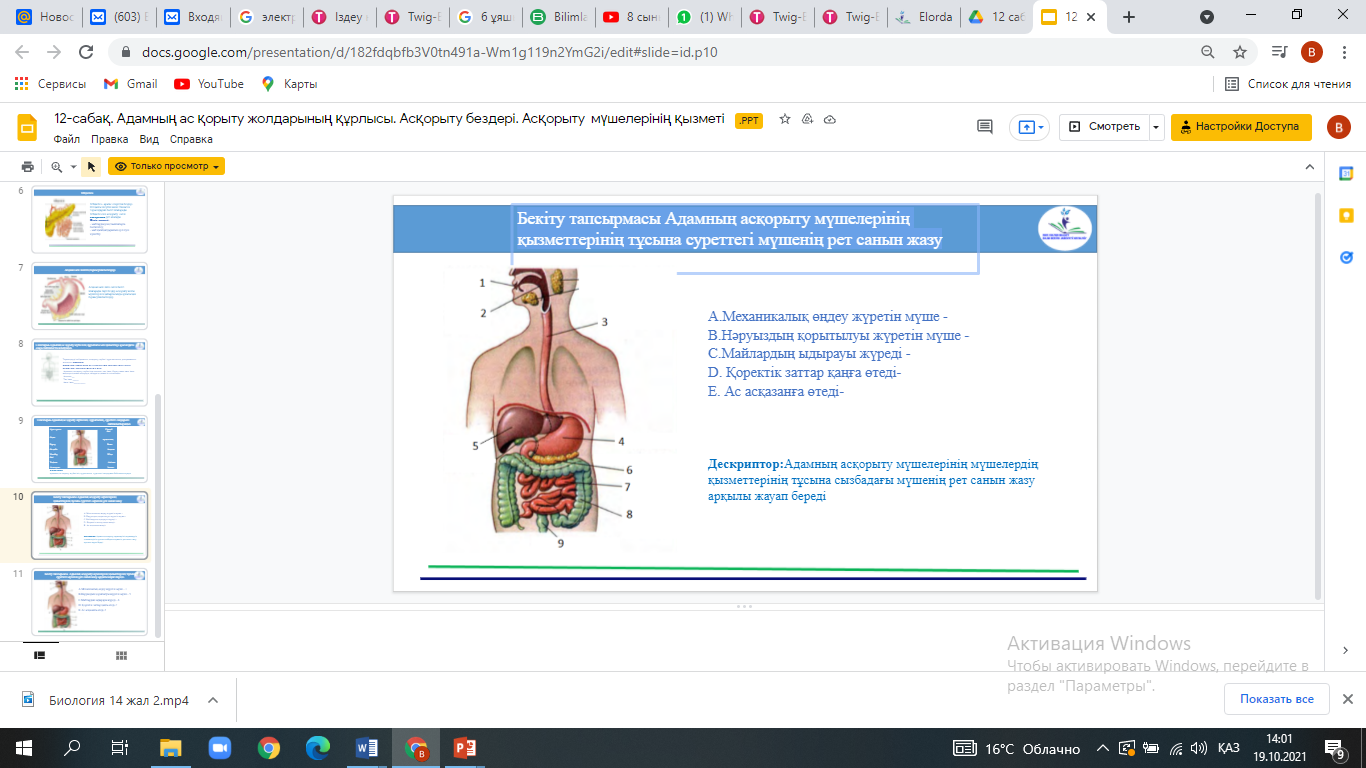This screenshot has width=1366, height=768.
Task: Open Список для чтения reading list
Action: tap(1288, 84)
